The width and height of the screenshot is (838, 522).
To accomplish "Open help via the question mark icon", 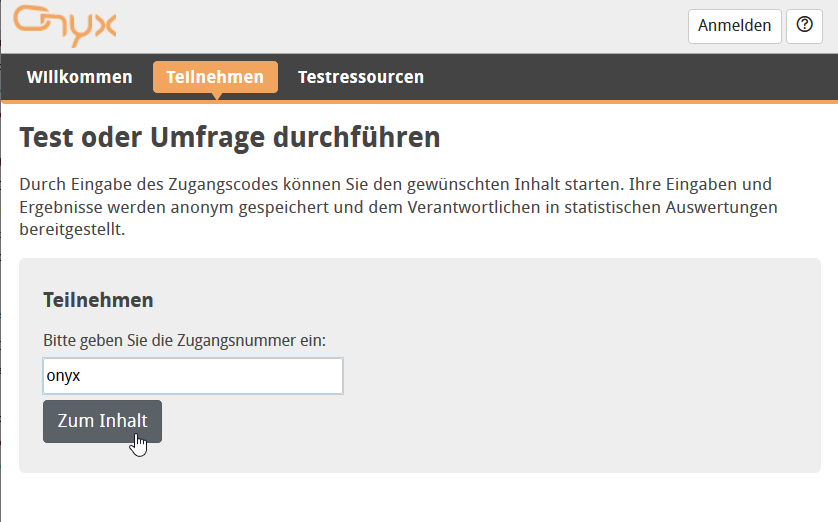I will coord(804,26).
